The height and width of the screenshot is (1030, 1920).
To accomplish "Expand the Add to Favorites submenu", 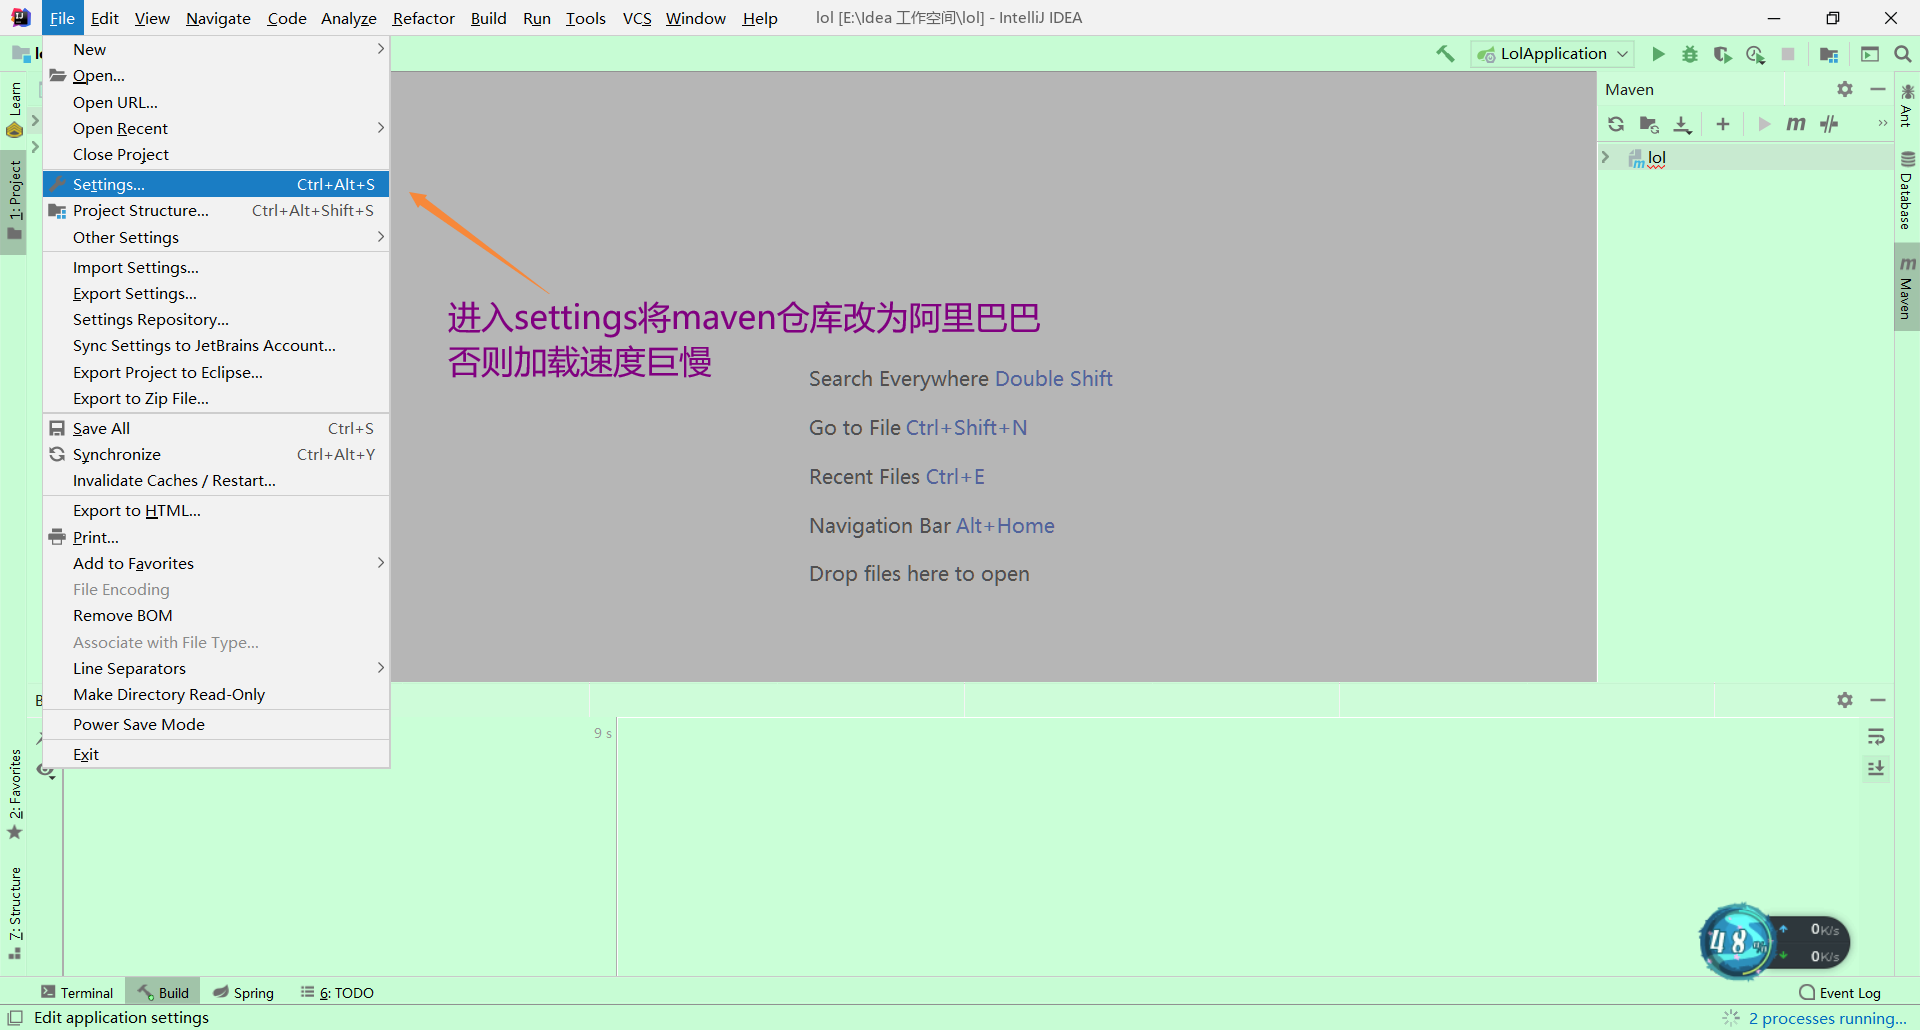I will click(x=216, y=563).
